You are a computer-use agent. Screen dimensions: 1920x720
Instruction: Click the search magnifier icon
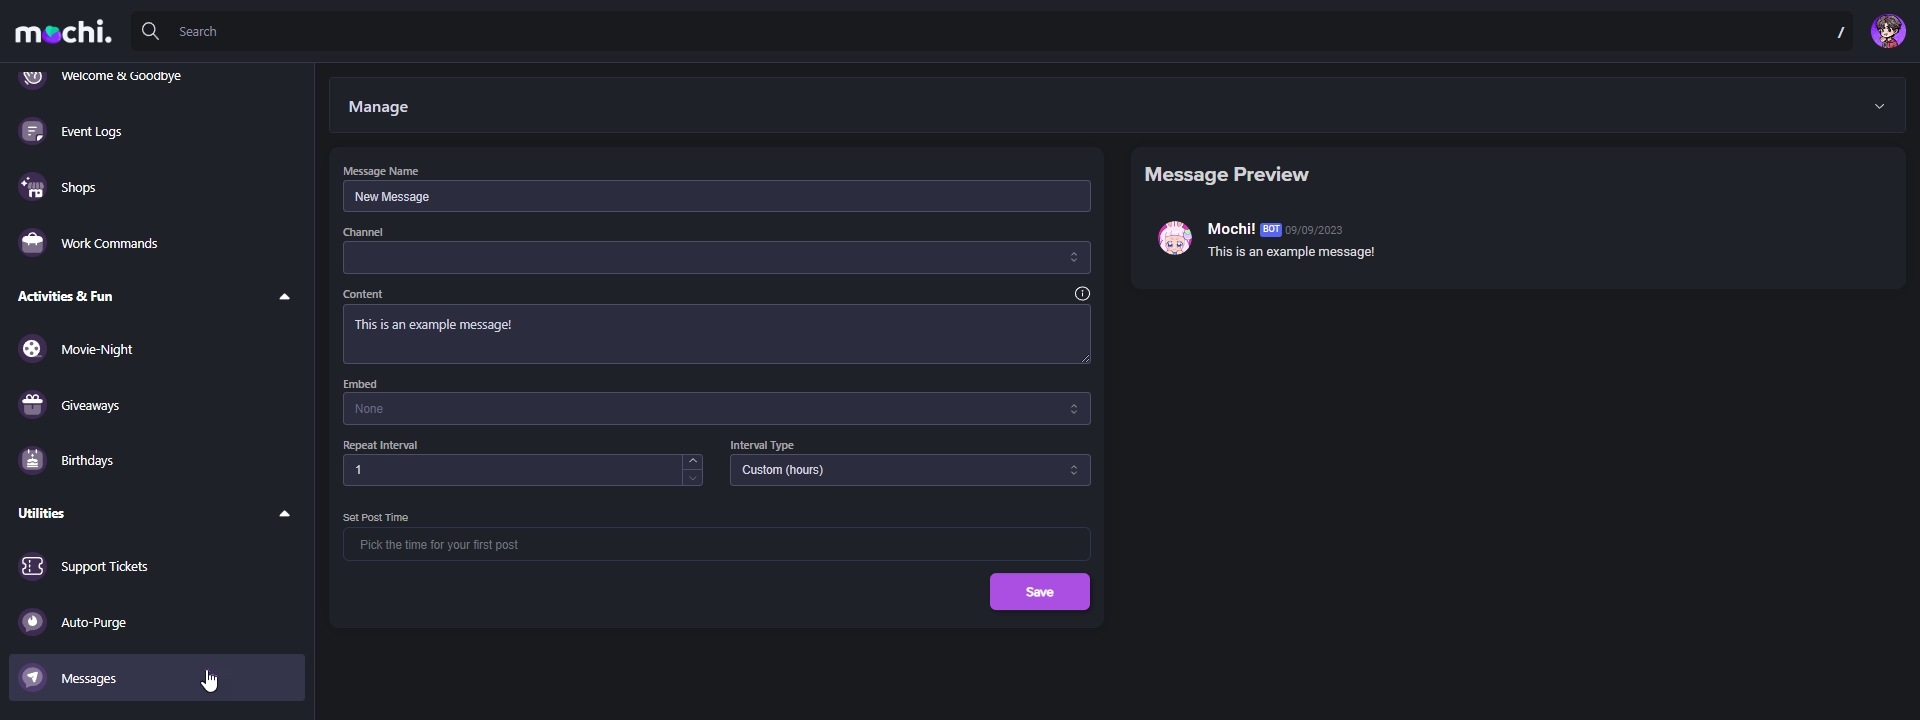(150, 32)
